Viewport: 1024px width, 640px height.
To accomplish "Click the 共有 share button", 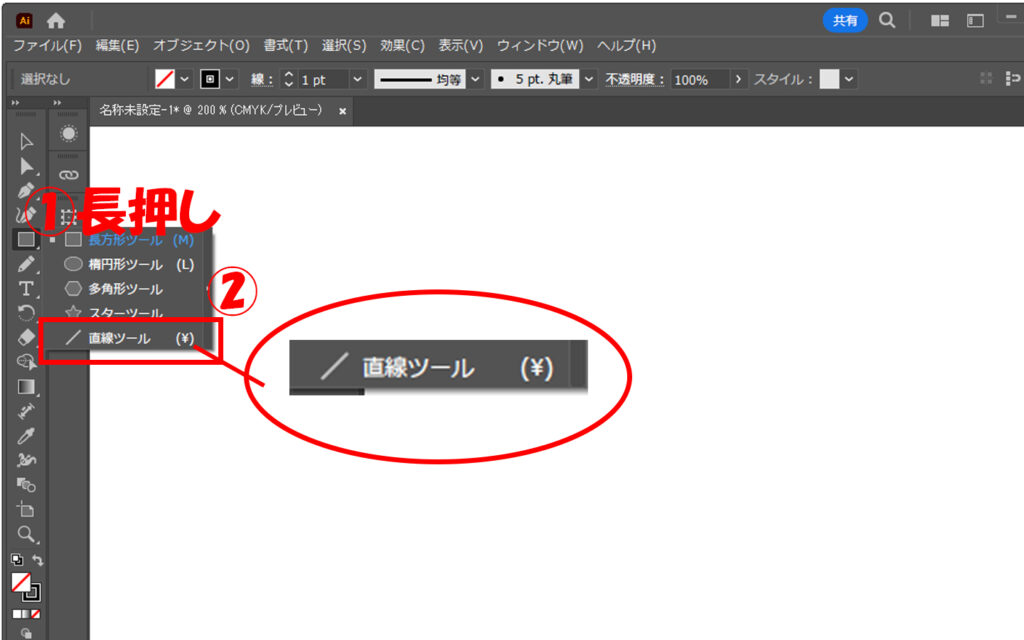I will (x=845, y=20).
